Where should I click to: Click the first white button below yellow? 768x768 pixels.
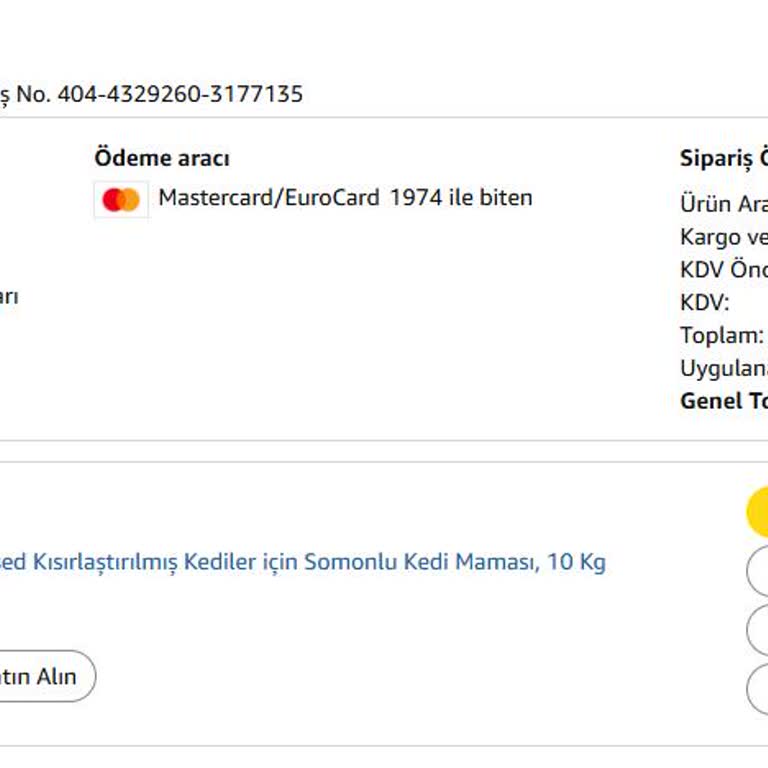758,572
